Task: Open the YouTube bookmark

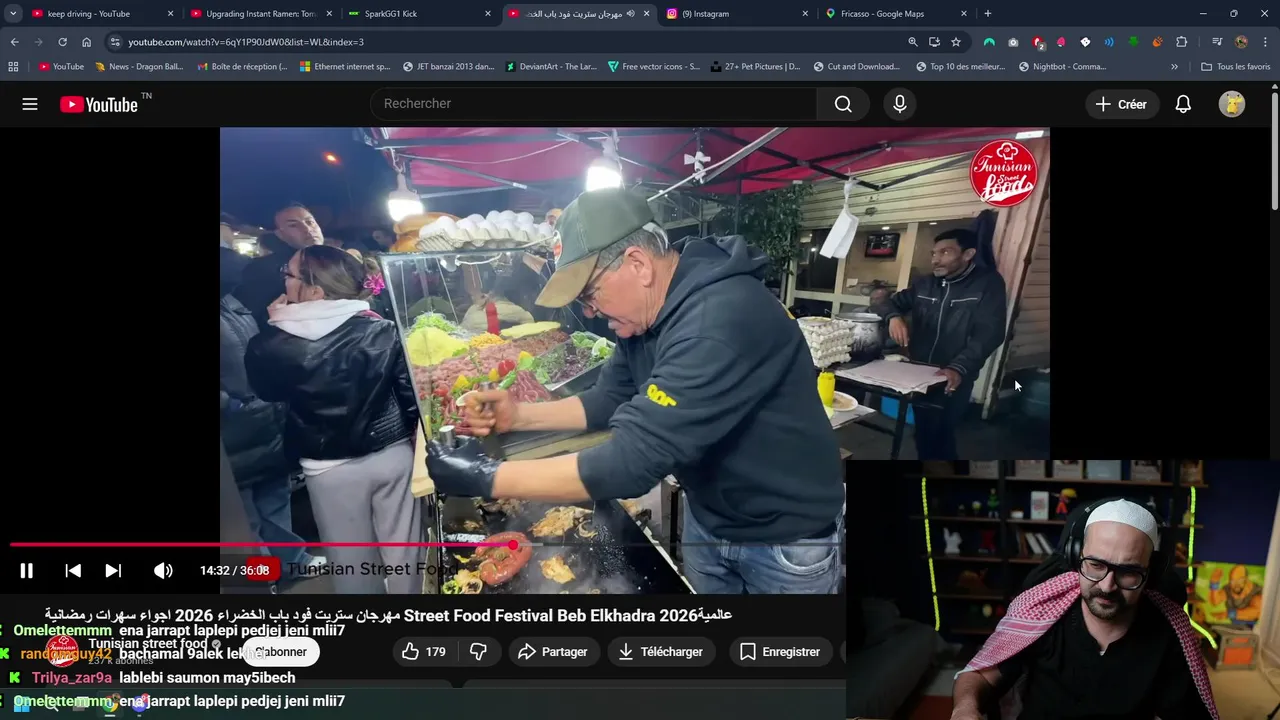Action: pyautogui.click(x=61, y=67)
